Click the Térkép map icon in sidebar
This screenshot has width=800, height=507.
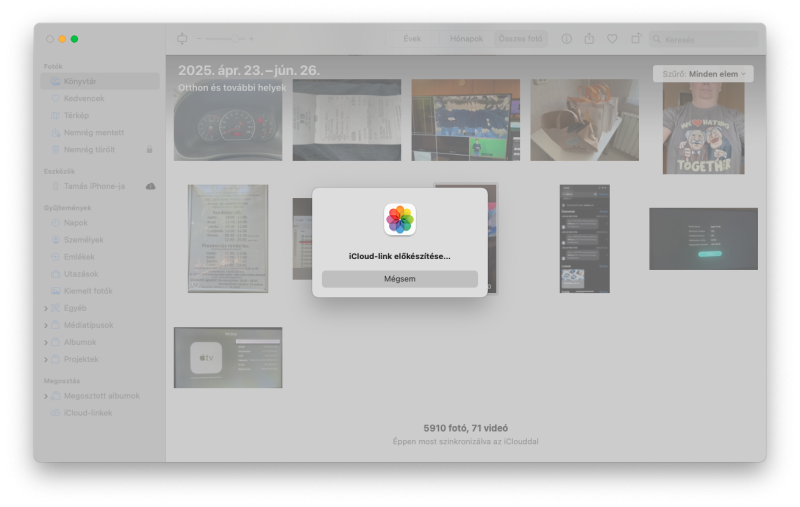(55, 115)
